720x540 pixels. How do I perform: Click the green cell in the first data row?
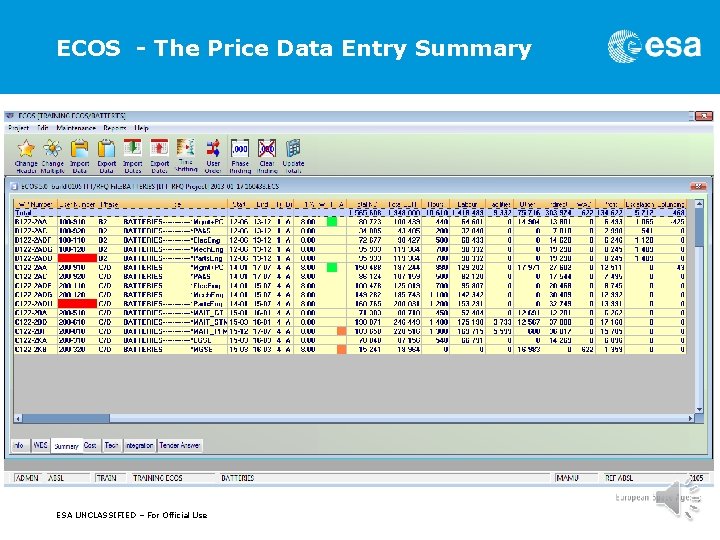[332, 222]
